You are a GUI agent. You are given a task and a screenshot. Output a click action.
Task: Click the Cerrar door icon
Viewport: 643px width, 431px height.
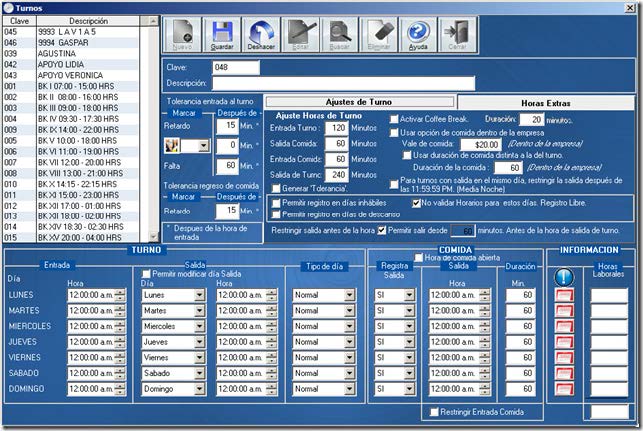pos(458,37)
